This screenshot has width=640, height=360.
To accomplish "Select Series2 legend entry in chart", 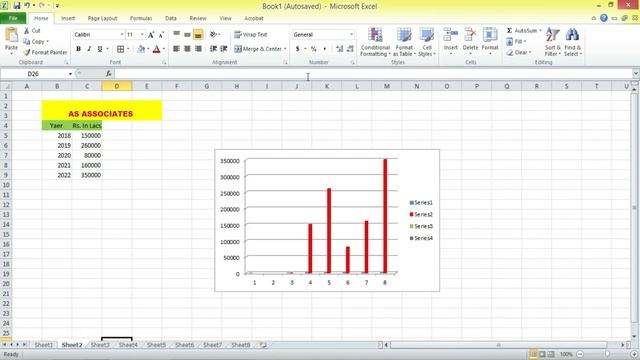I will pos(421,214).
